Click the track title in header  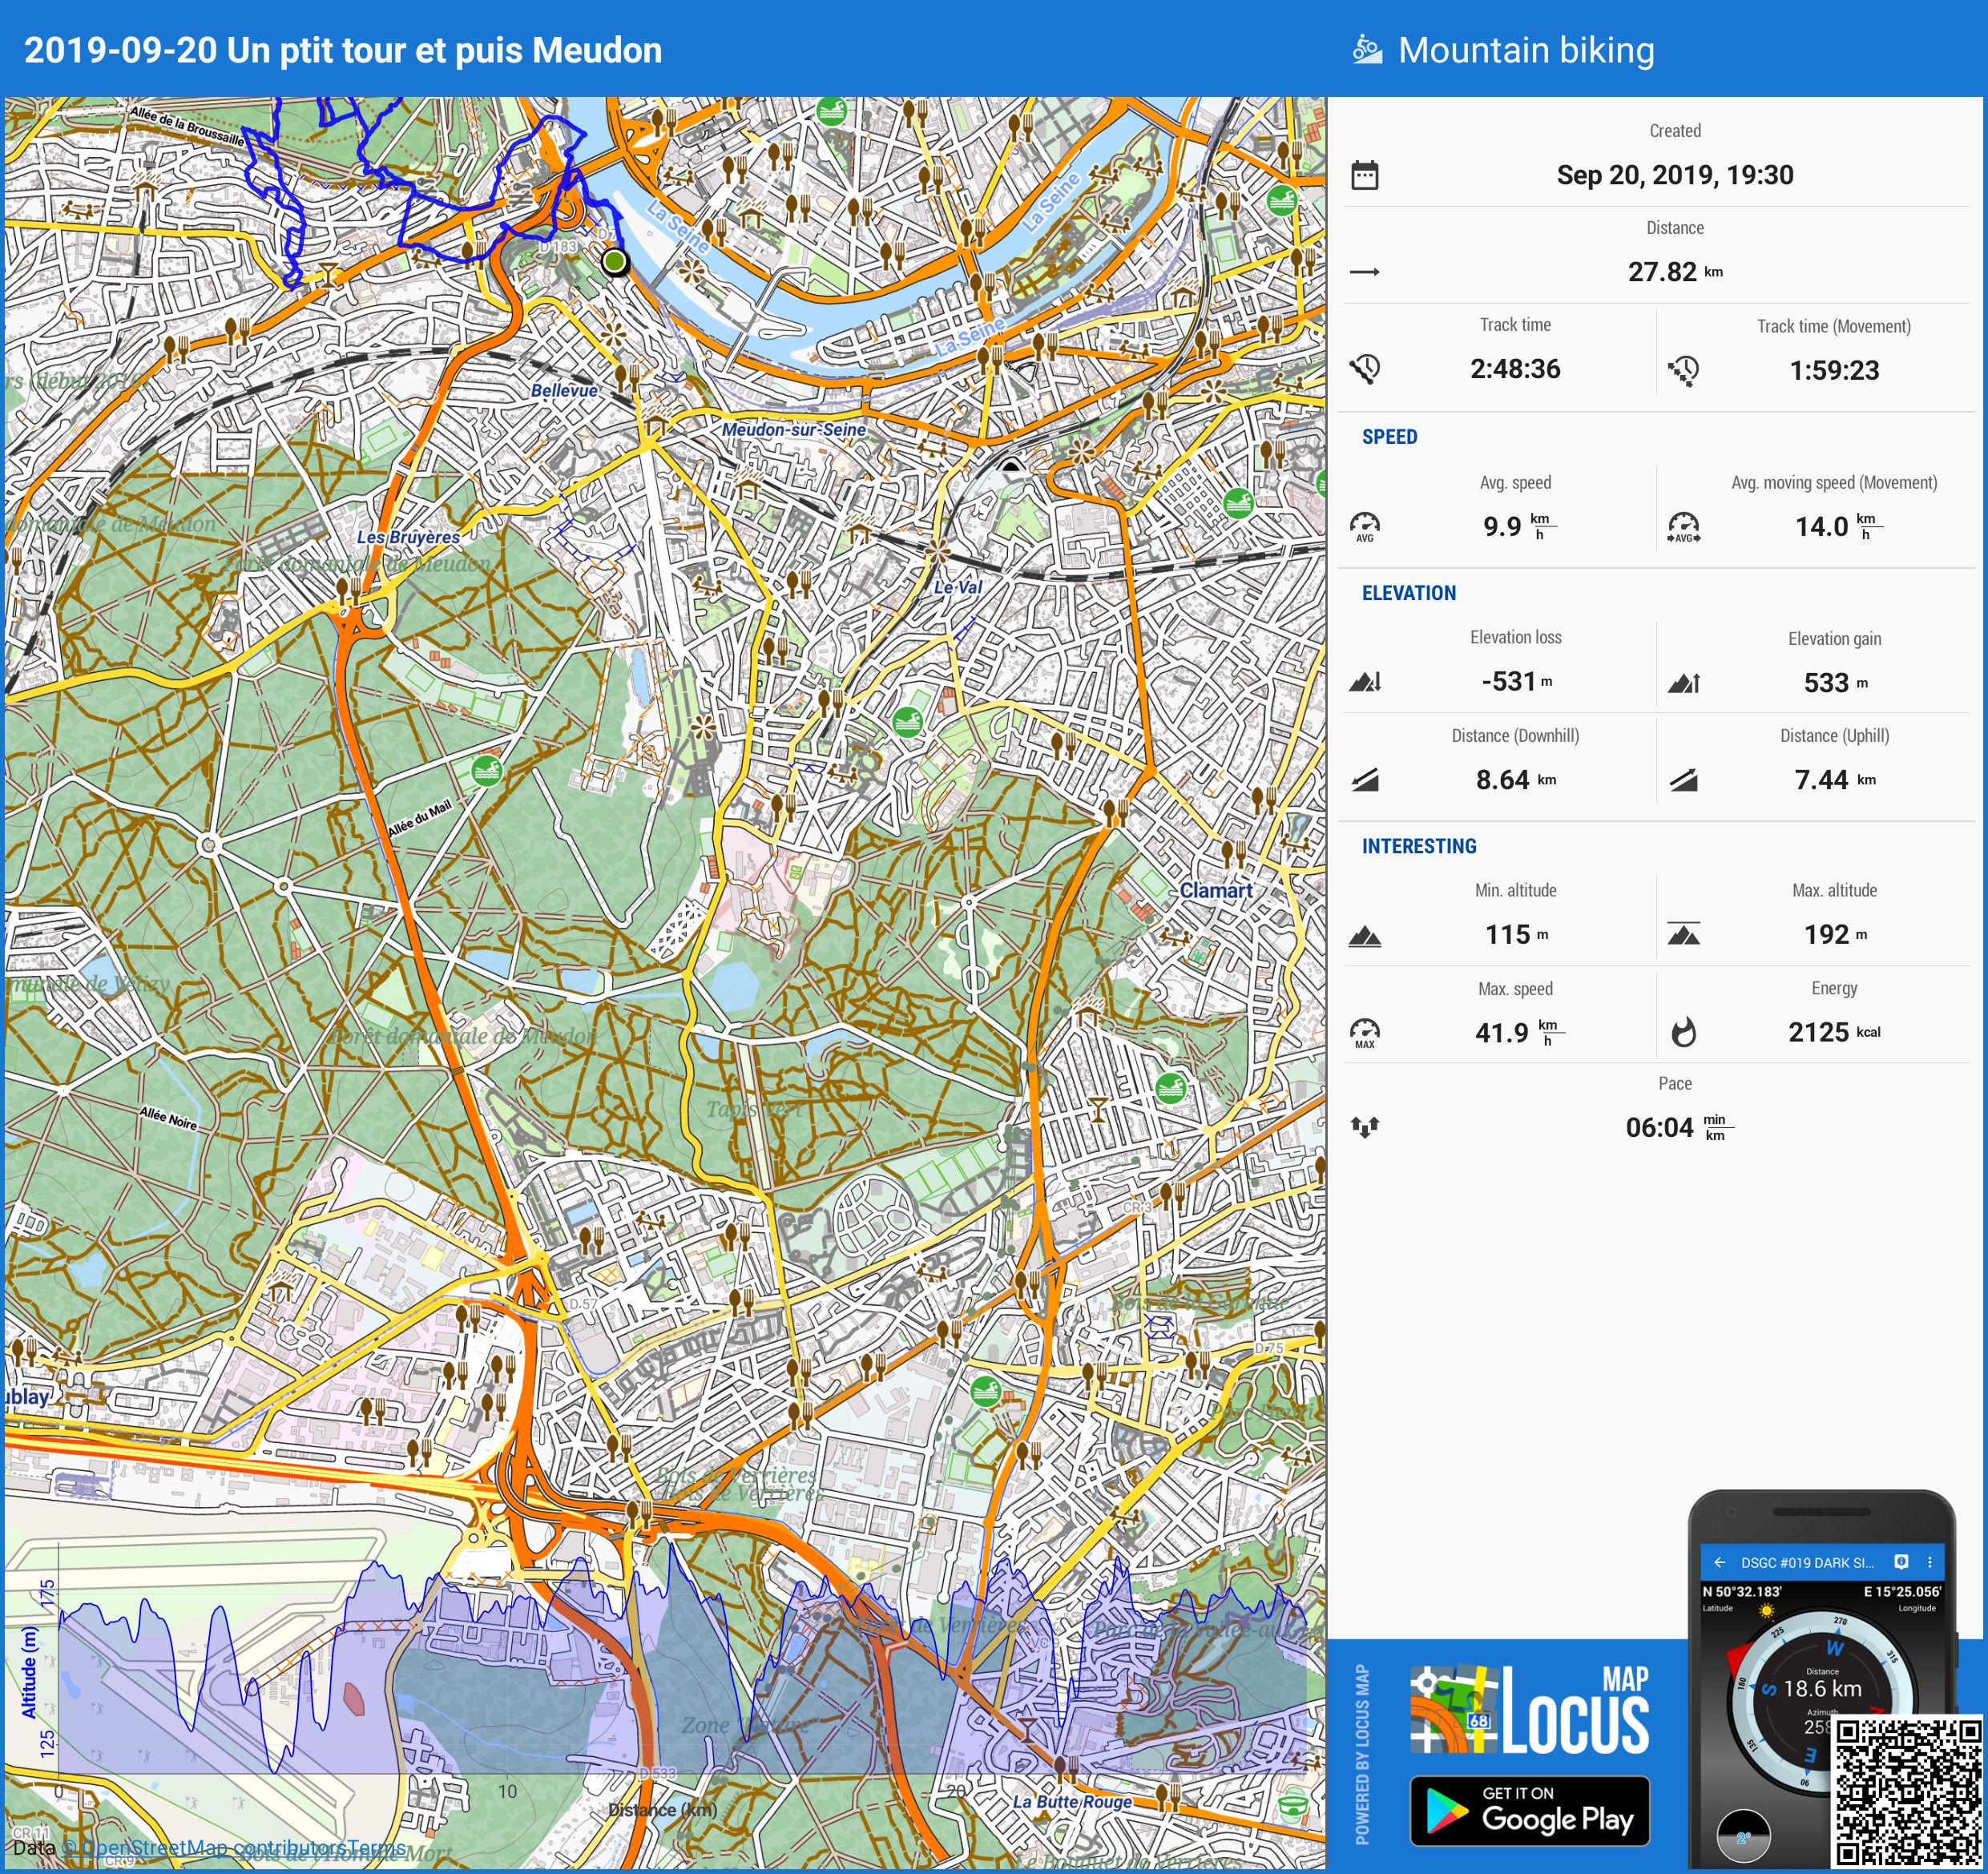click(x=343, y=50)
